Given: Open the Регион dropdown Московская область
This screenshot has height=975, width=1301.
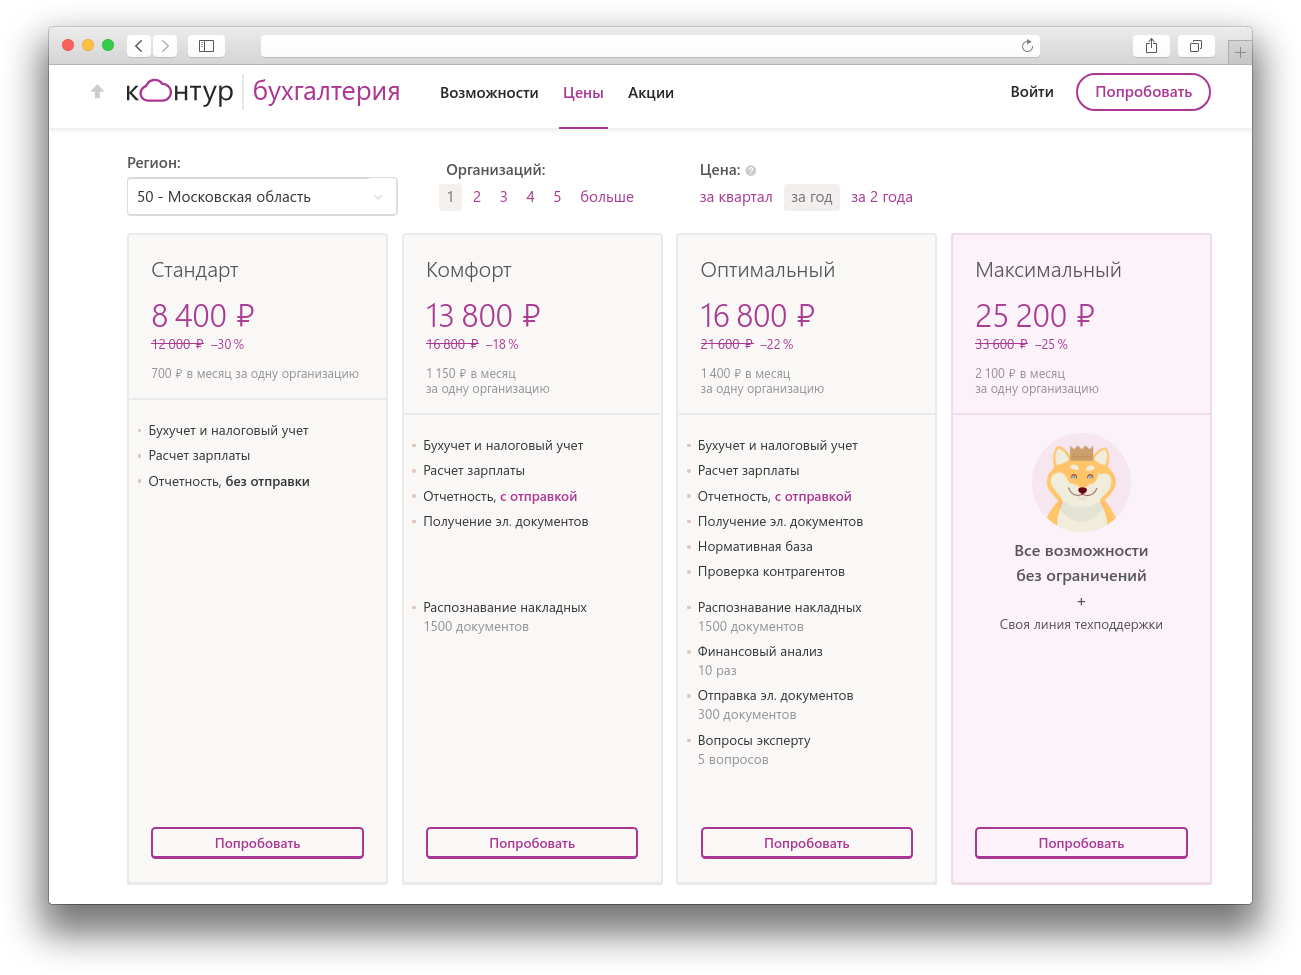Looking at the screenshot, I should click(262, 197).
